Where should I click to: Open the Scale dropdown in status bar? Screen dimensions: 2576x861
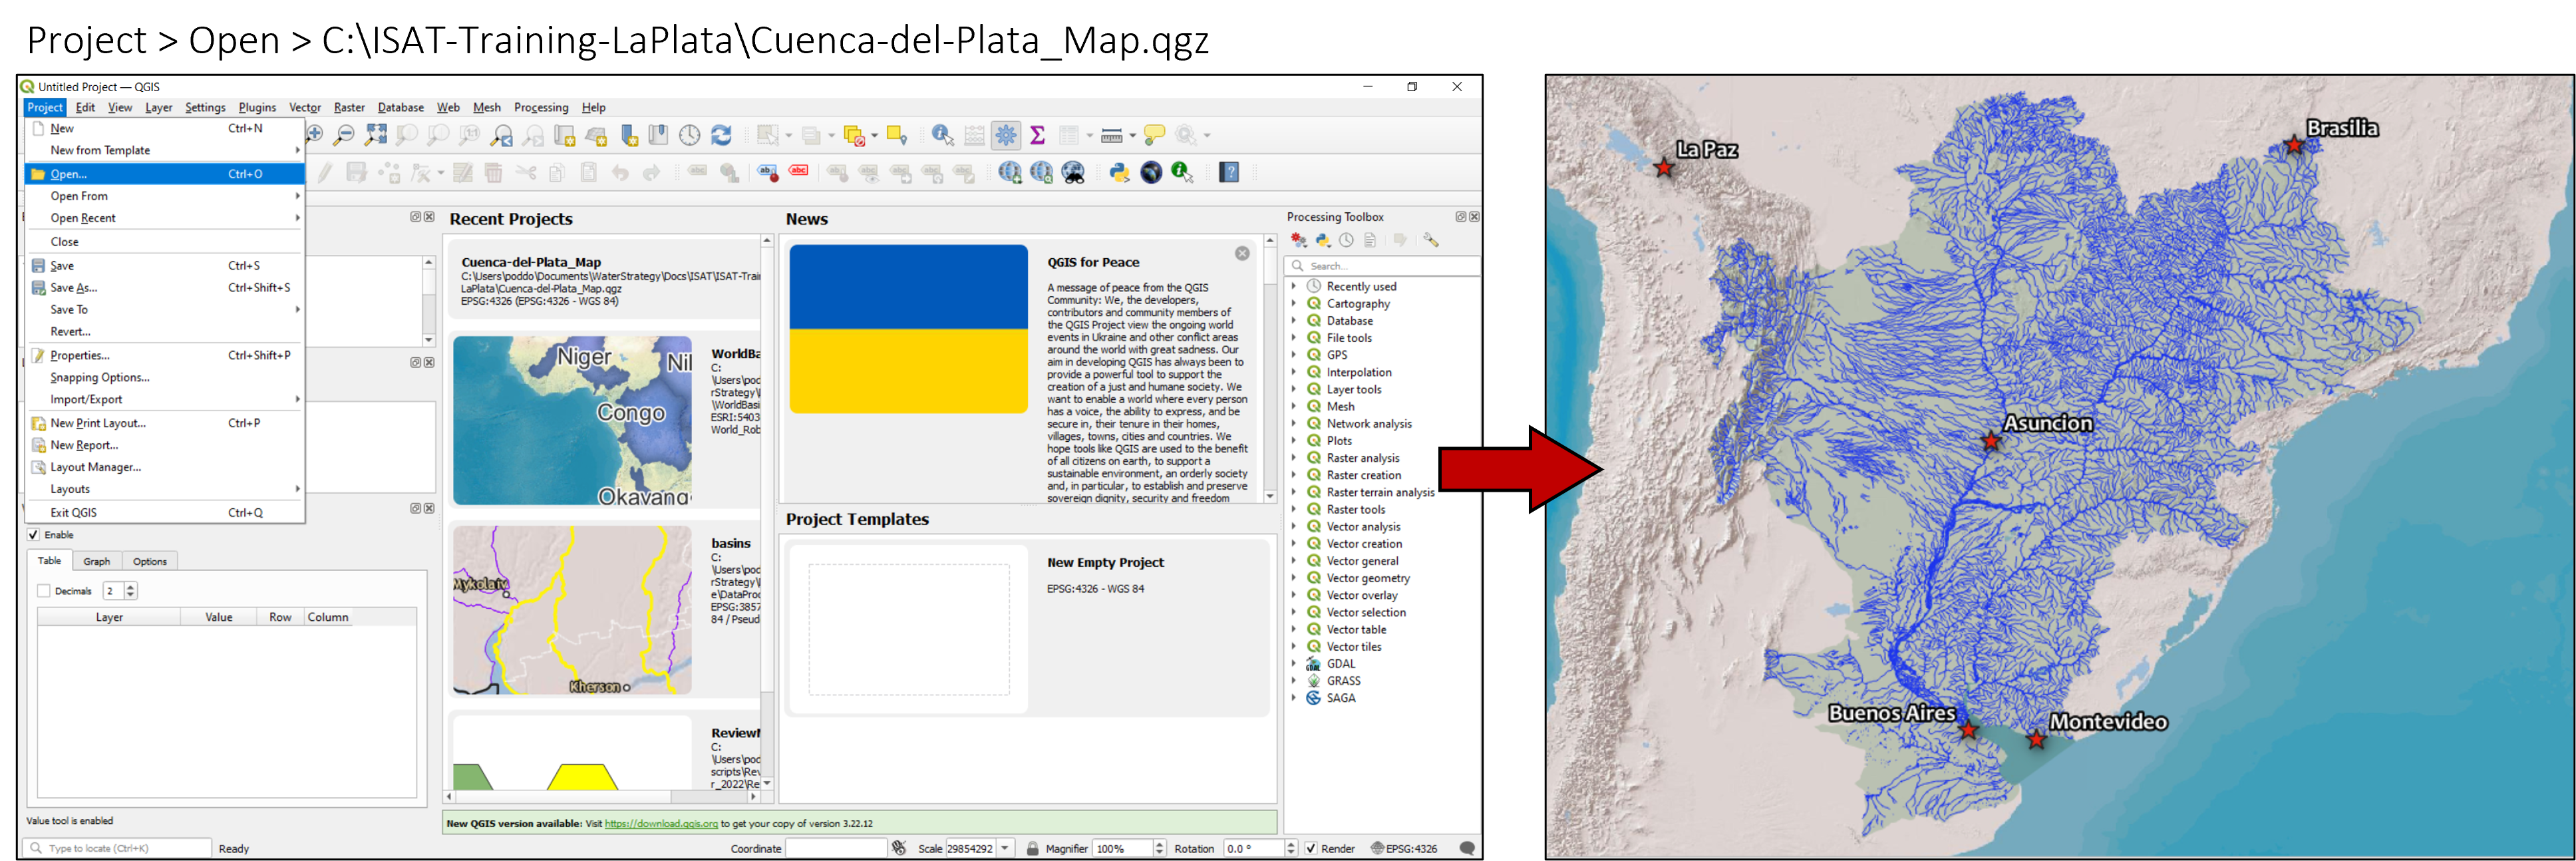click(x=1006, y=848)
